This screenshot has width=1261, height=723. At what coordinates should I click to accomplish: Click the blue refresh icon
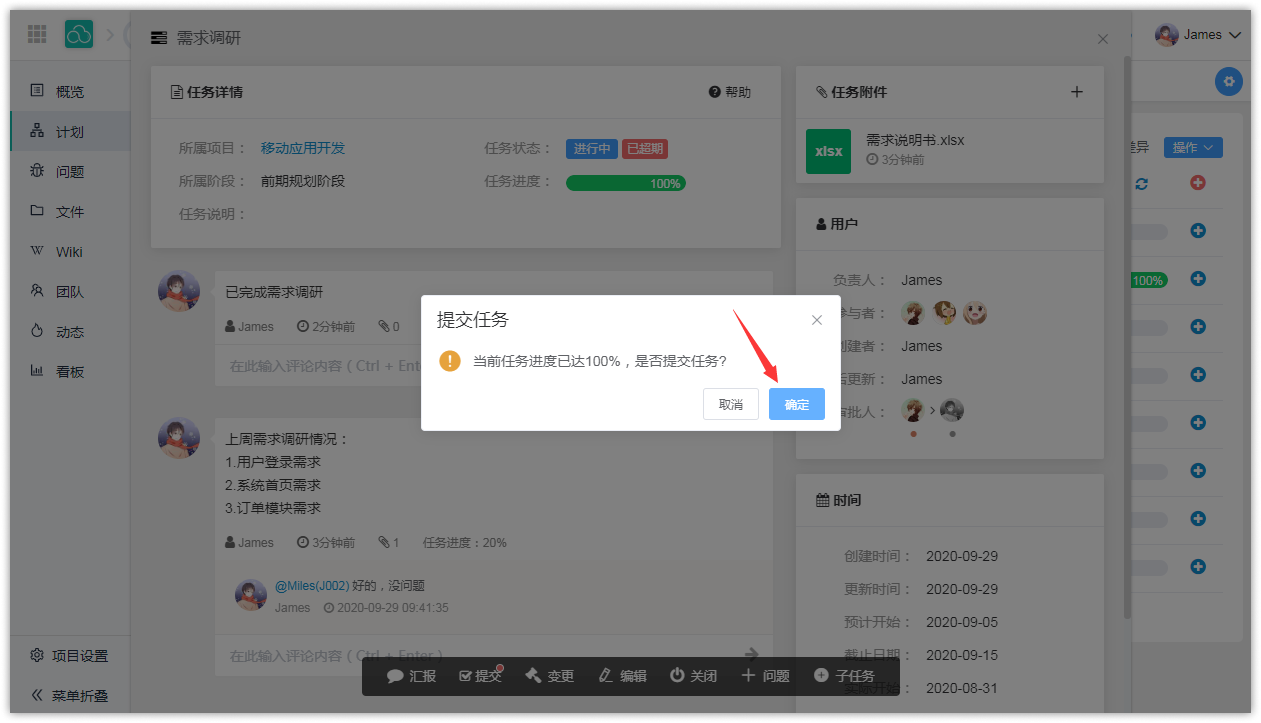coord(1141,183)
